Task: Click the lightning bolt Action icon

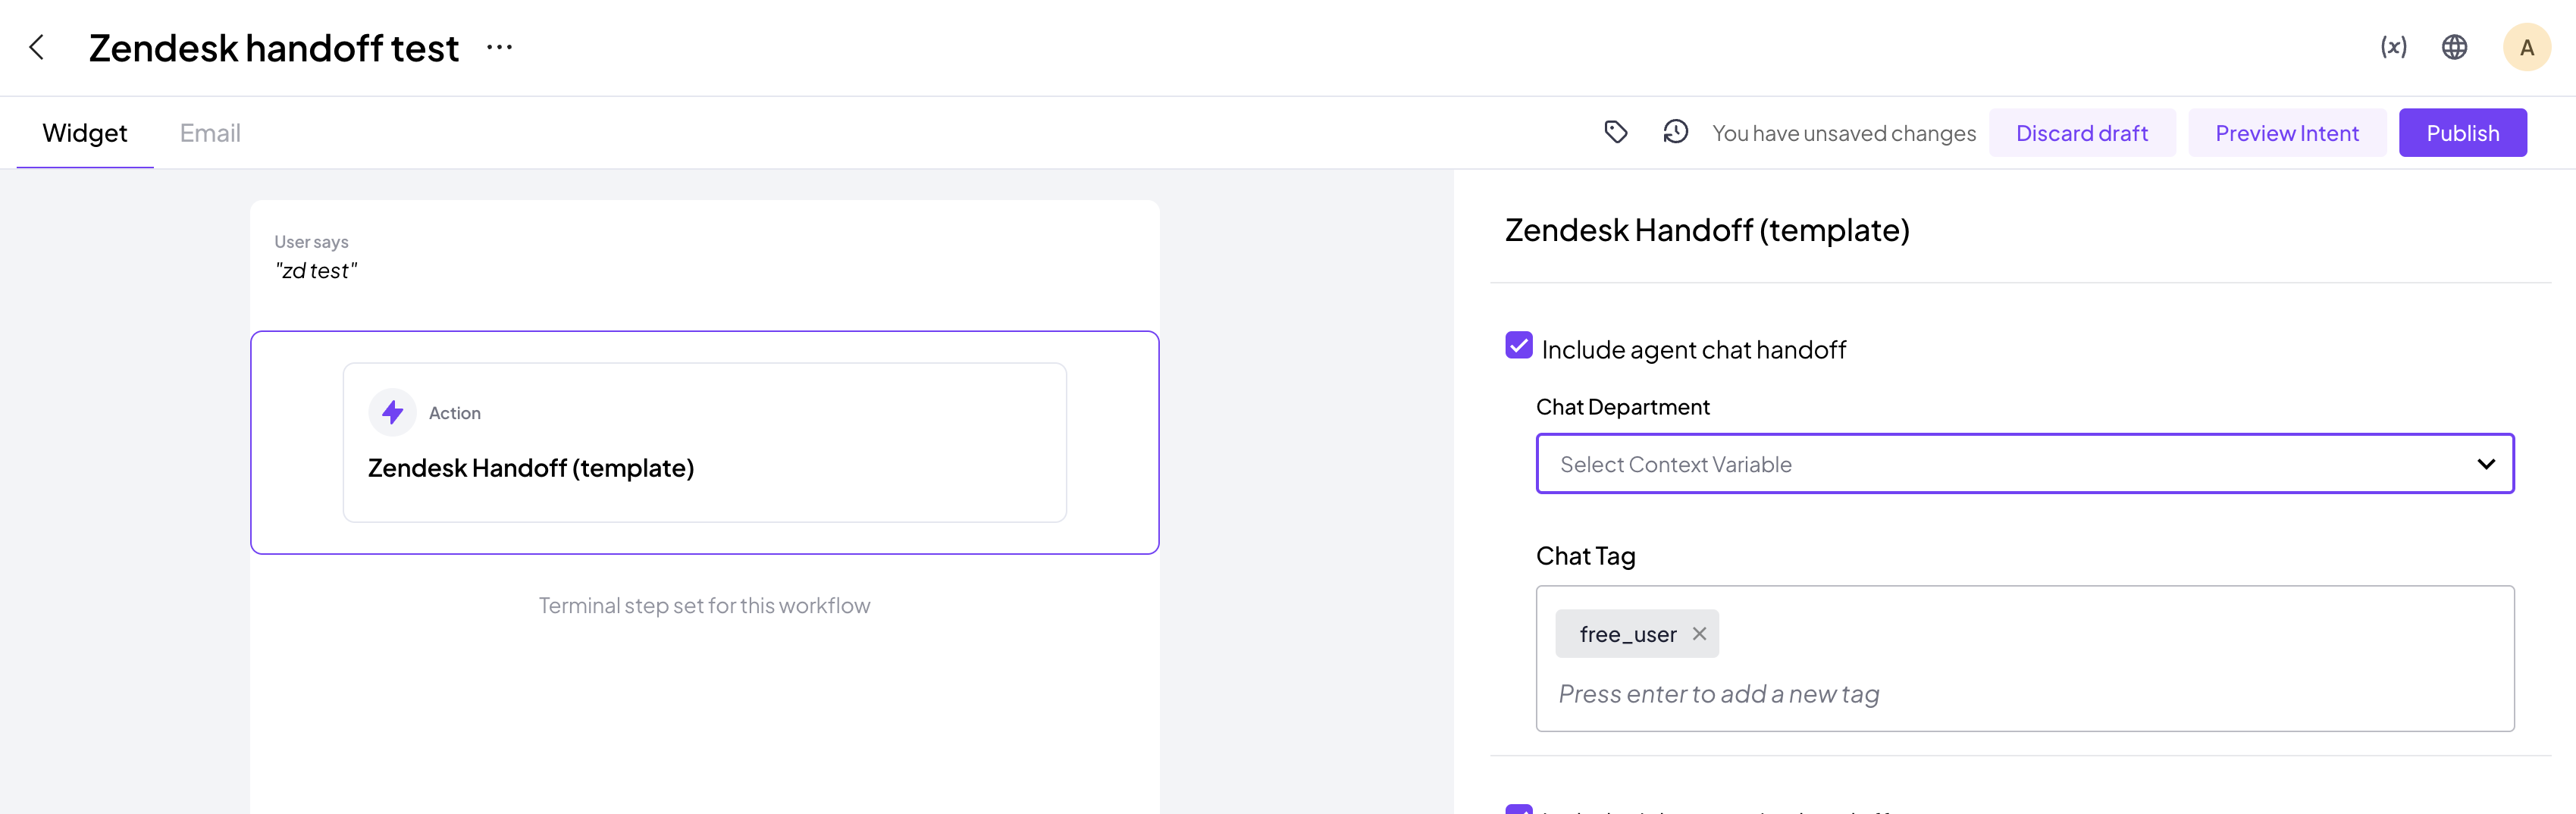Action: point(392,412)
